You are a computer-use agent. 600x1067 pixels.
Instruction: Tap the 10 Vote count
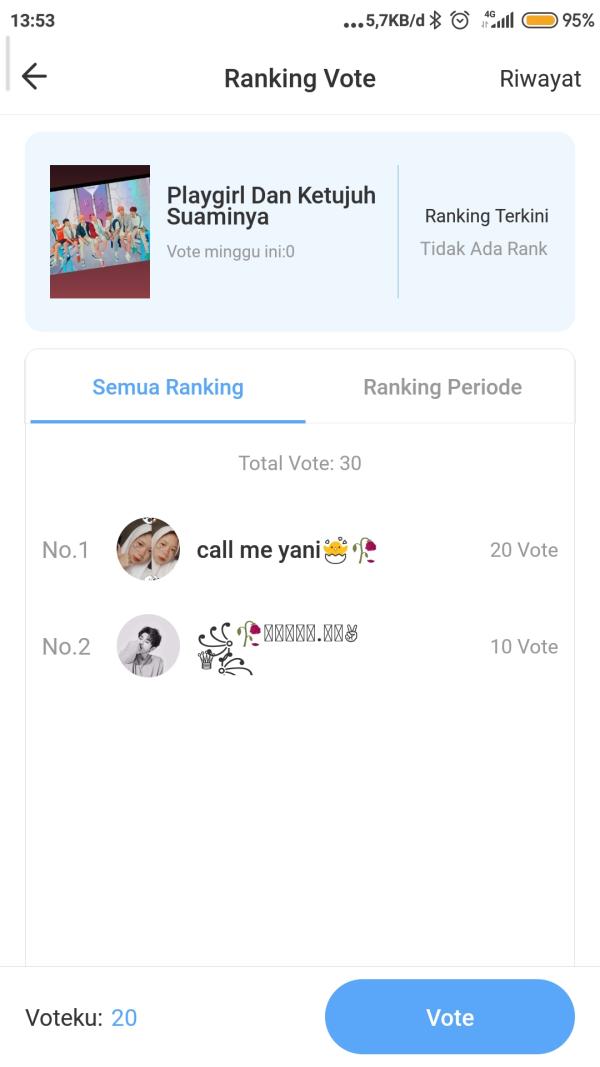pyautogui.click(x=524, y=646)
